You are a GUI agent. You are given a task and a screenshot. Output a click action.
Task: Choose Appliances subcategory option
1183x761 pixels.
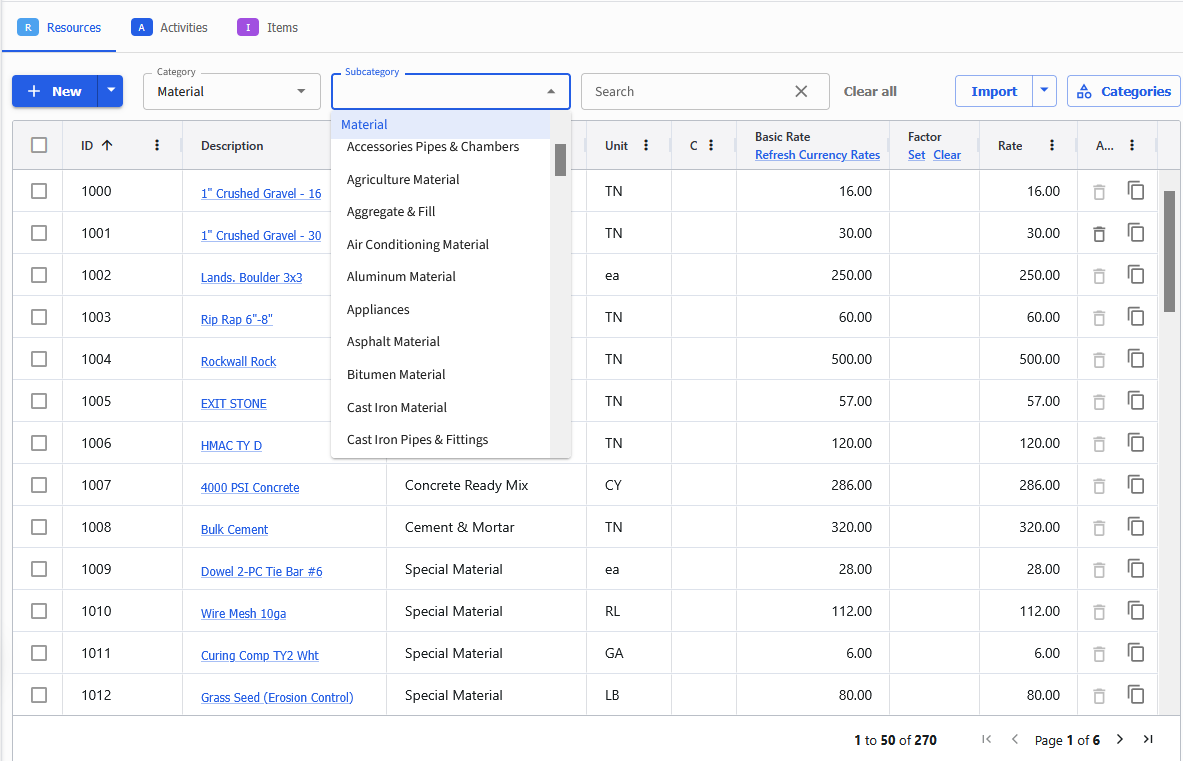coord(441,309)
